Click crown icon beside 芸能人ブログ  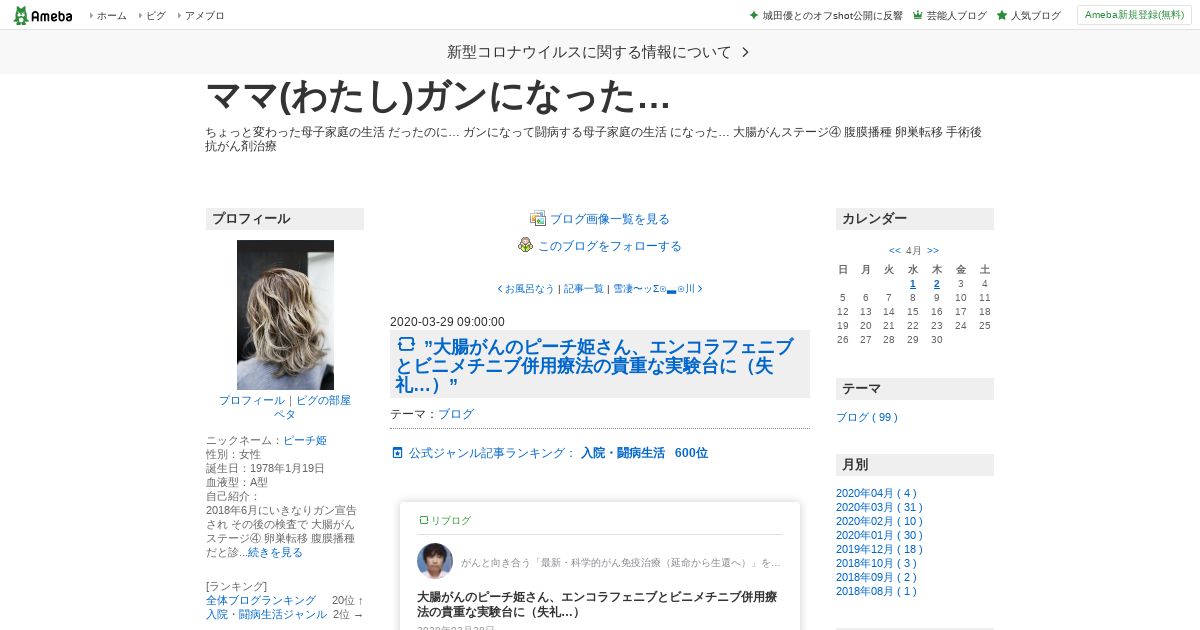(917, 15)
